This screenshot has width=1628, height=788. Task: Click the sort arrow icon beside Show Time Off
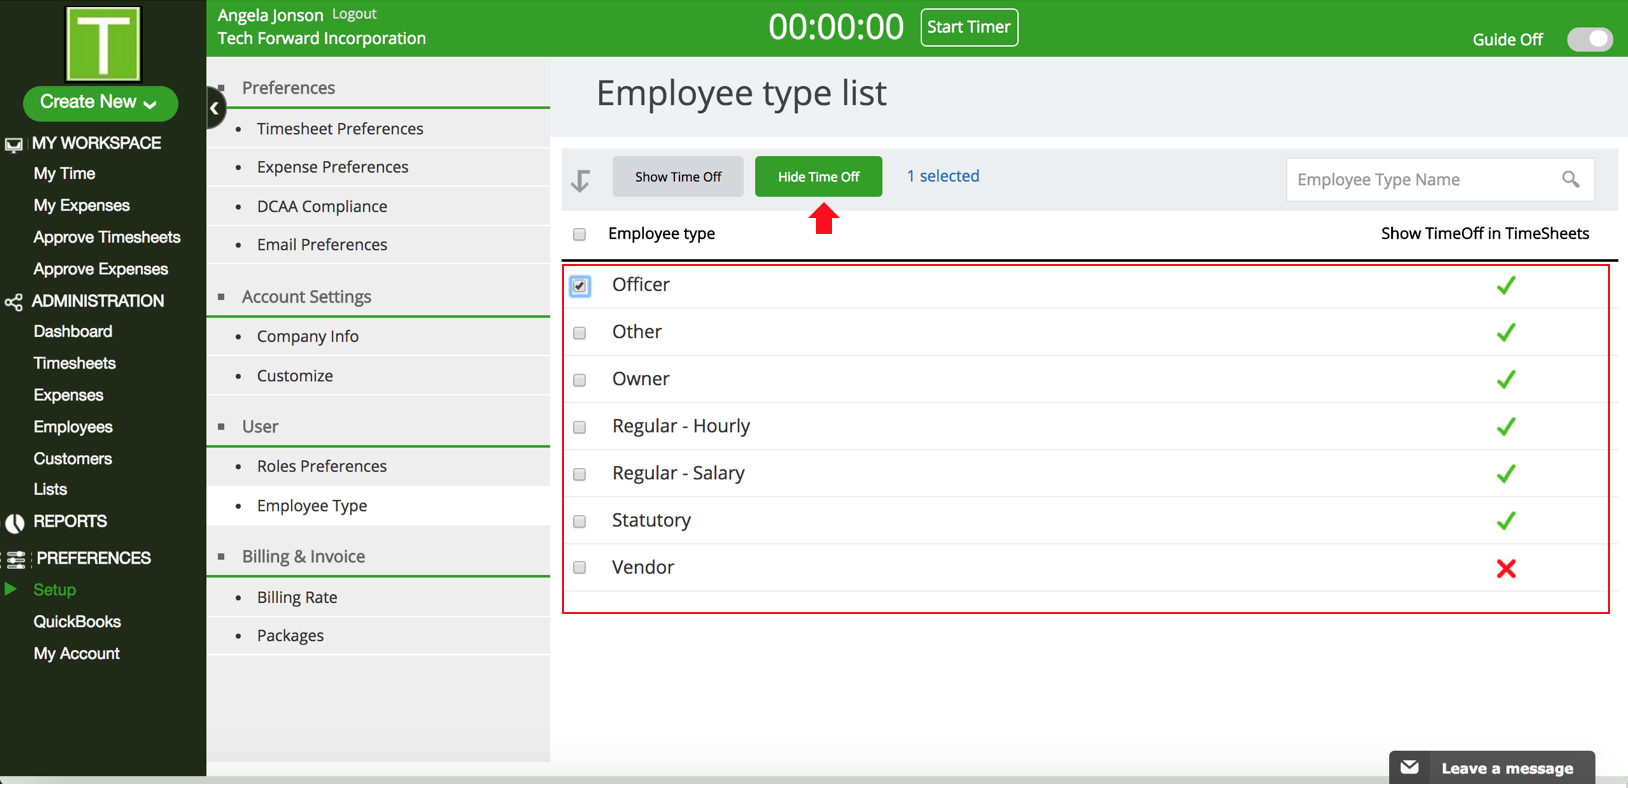click(x=581, y=180)
